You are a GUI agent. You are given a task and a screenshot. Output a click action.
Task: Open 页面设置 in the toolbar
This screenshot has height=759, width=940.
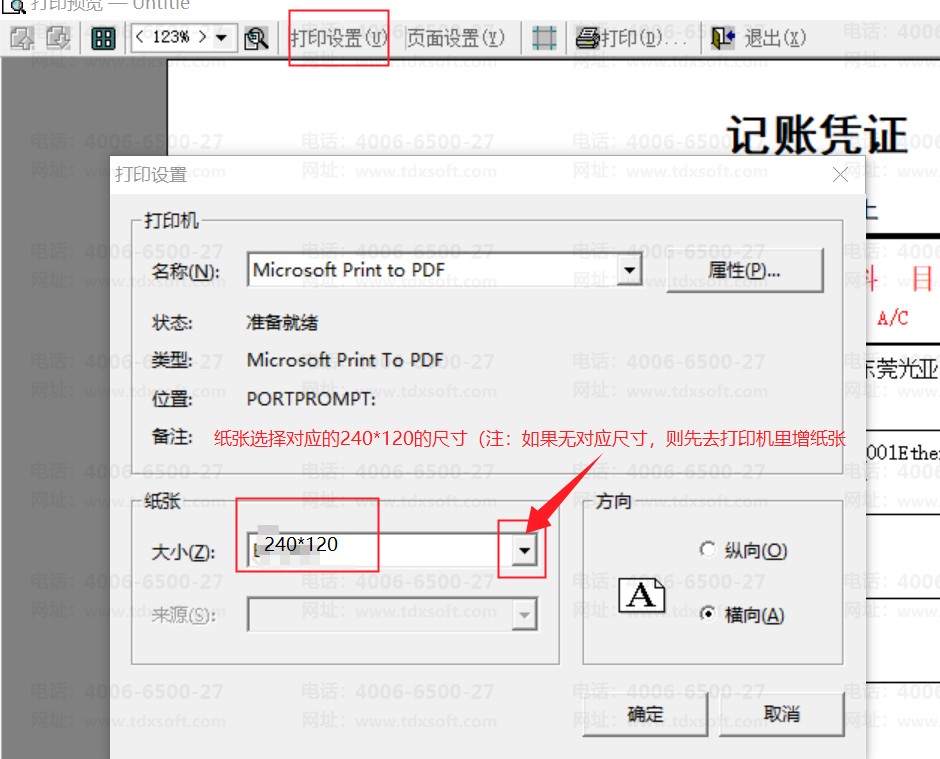click(x=455, y=38)
